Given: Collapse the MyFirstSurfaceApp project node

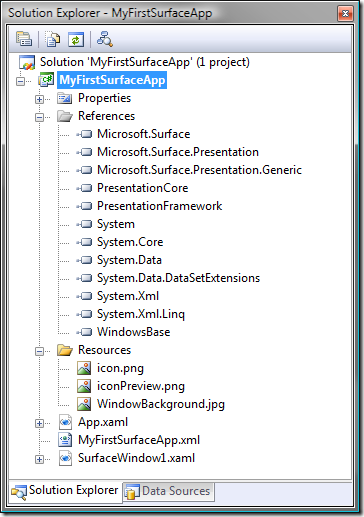Looking at the screenshot, I should [21, 81].
